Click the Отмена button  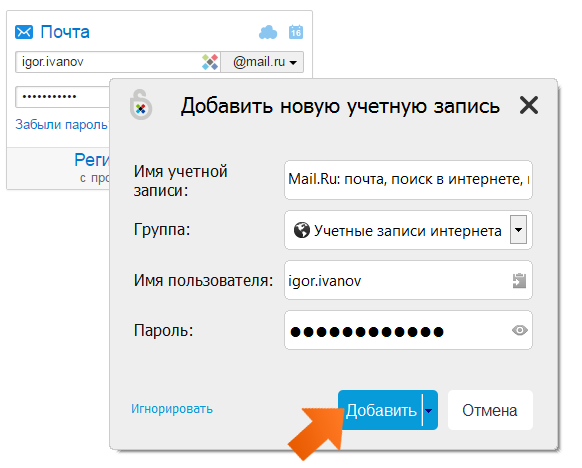pyautogui.click(x=490, y=410)
